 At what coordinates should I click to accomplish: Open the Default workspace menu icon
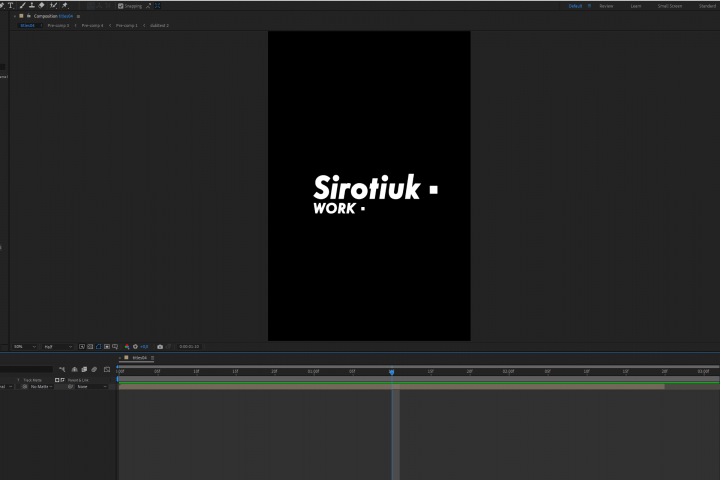point(590,6)
